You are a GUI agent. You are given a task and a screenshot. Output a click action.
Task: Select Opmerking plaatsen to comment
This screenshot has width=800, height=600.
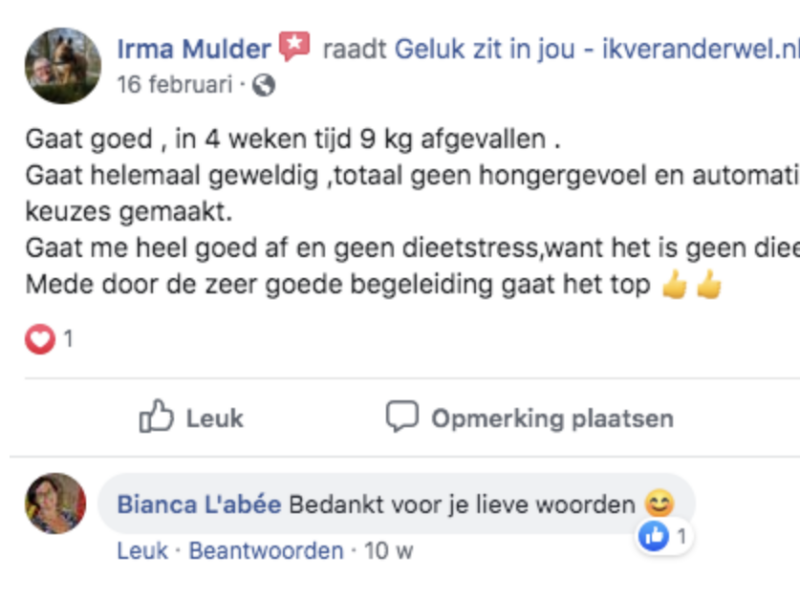click(530, 417)
